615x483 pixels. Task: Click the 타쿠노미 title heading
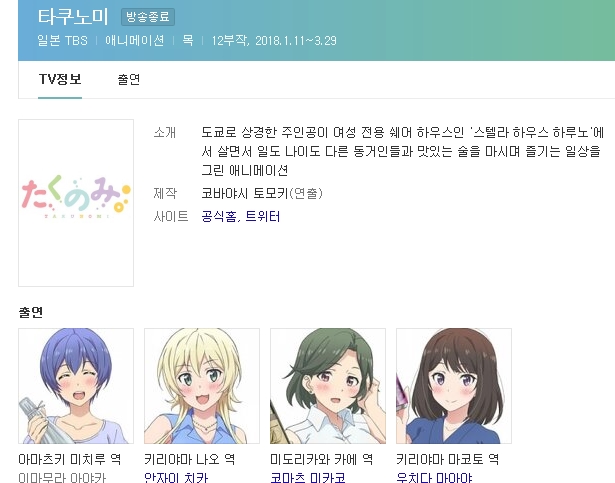point(73,16)
